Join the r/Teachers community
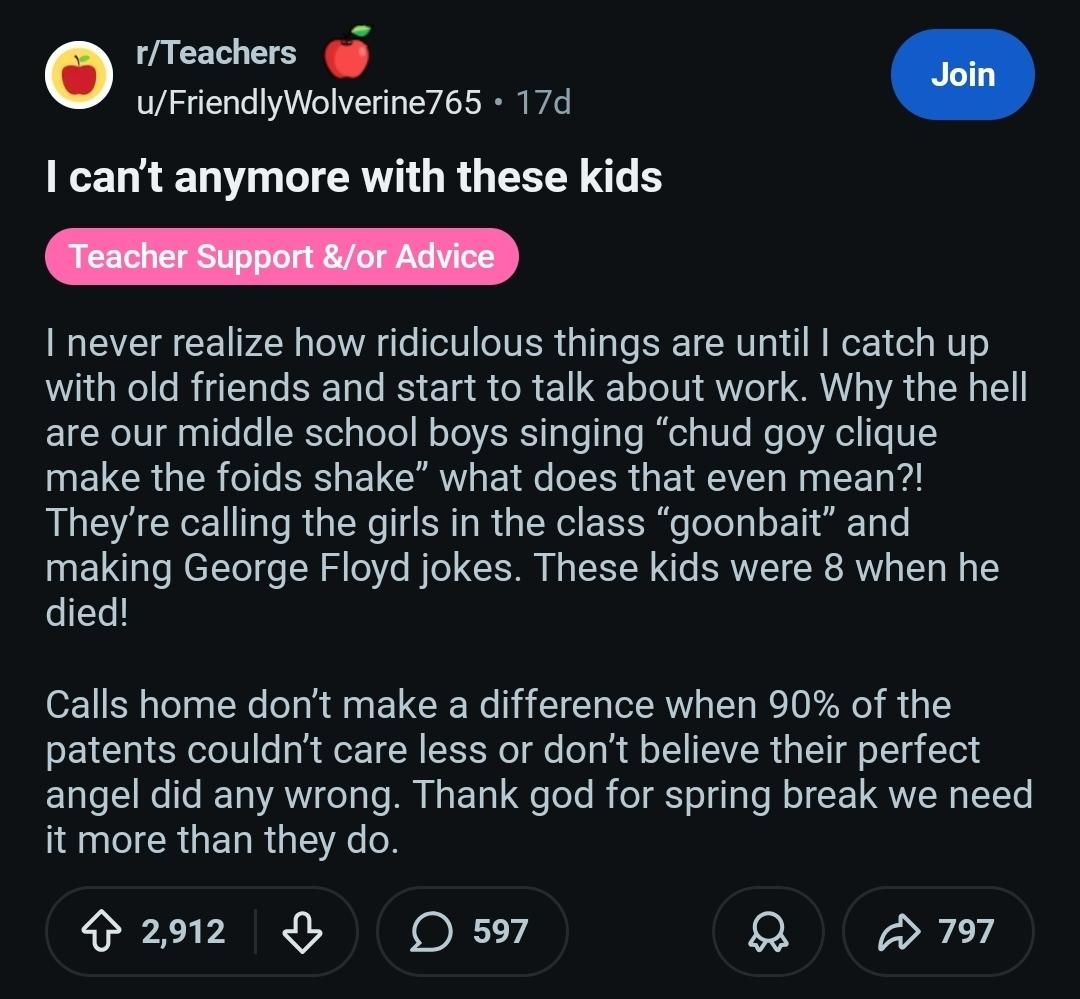The image size is (1080, 999). click(x=962, y=75)
